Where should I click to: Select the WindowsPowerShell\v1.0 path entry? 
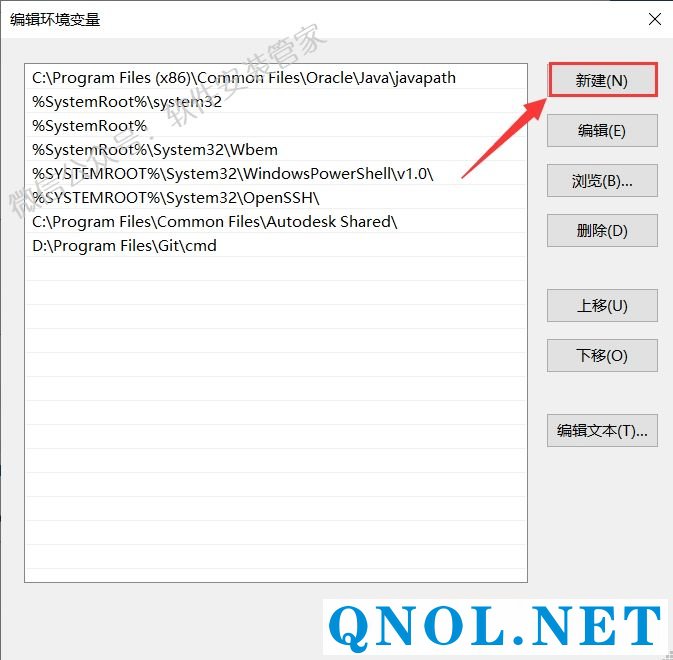tap(276, 174)
